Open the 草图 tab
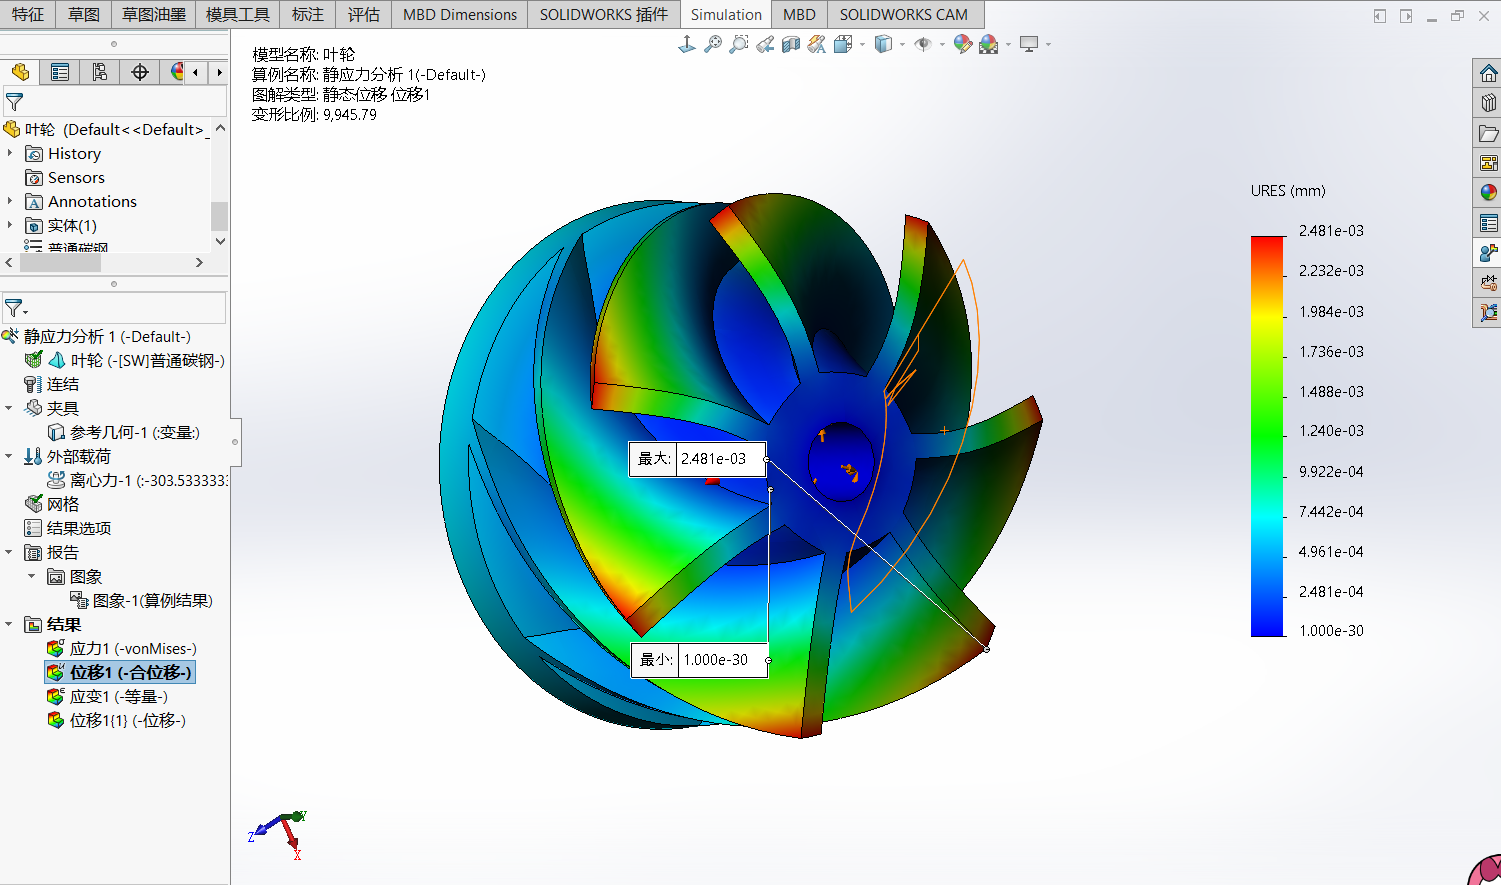The height and width of the screenshot is (885, 1501). point(84,14)
